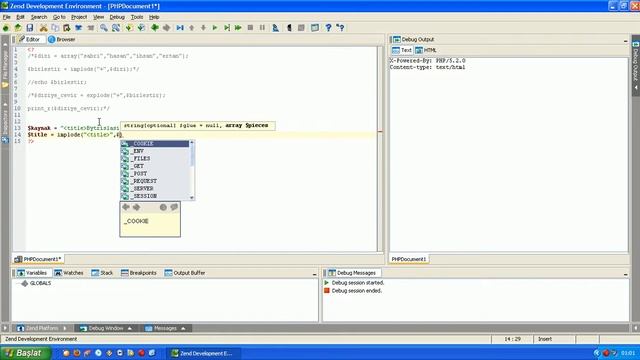The width and height of the screenshot is (640, 360).
Task: Click the Pause debug icon
Action: point(262,28)
